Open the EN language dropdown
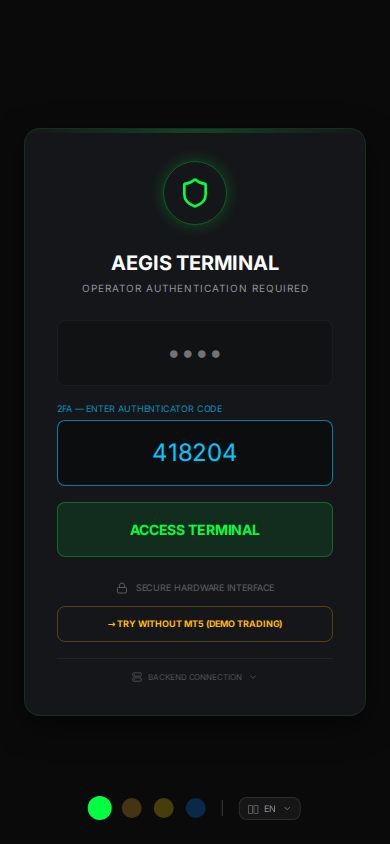390x844 pixels. click(x=270, y=808)
